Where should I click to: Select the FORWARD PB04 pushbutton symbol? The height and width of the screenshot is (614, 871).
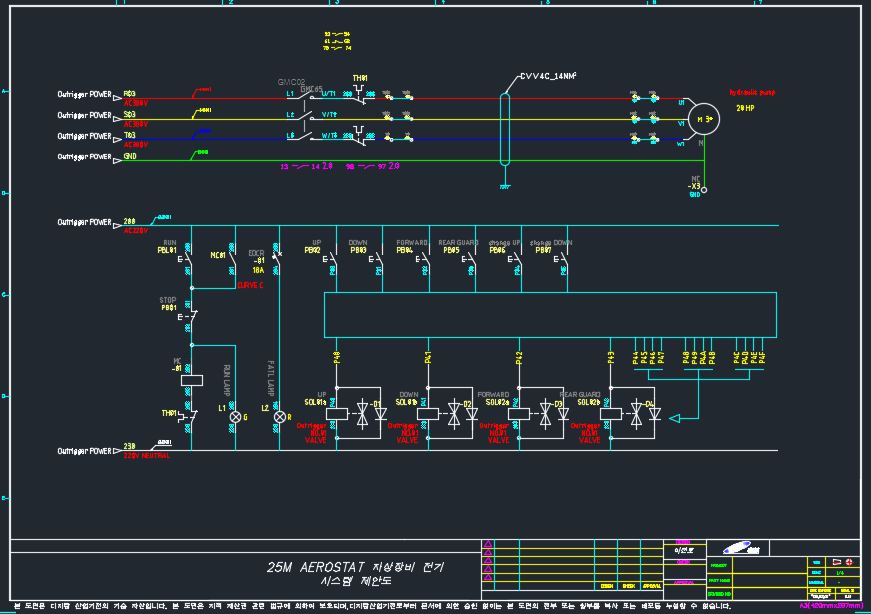(x=423, y=259)
